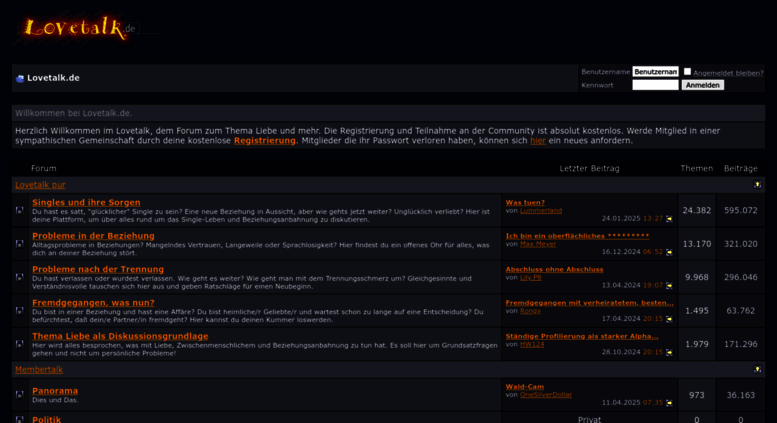The width and height of the screenshot is (777, 423).
Task: Open last post Ich bin ein oberflächliches
Action: [x=577, y=236]
